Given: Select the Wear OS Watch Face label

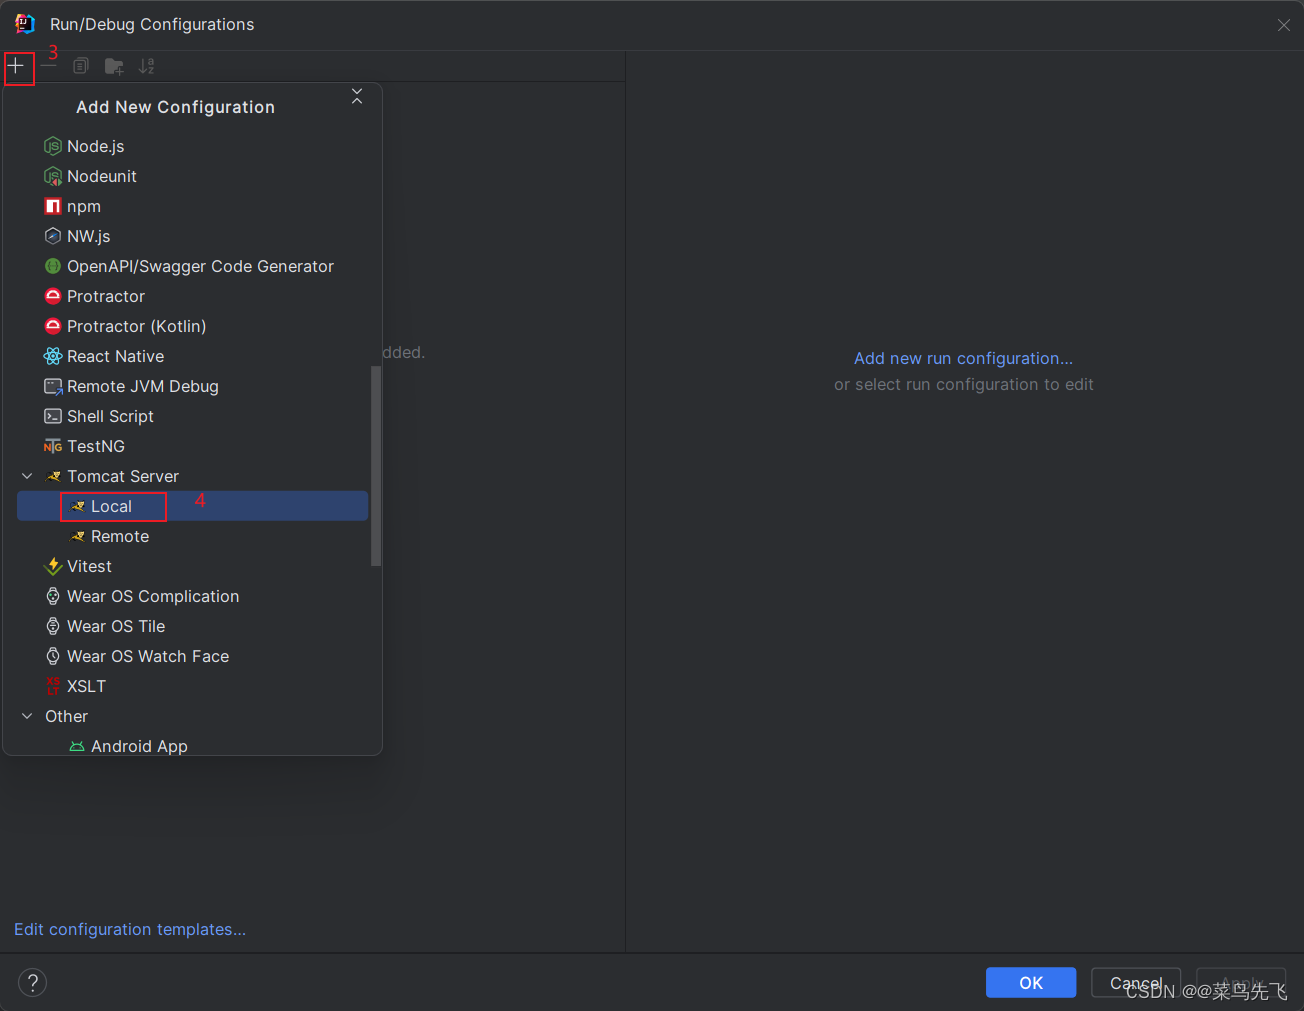Looking at the screenshot, I should tap(148, 656).
